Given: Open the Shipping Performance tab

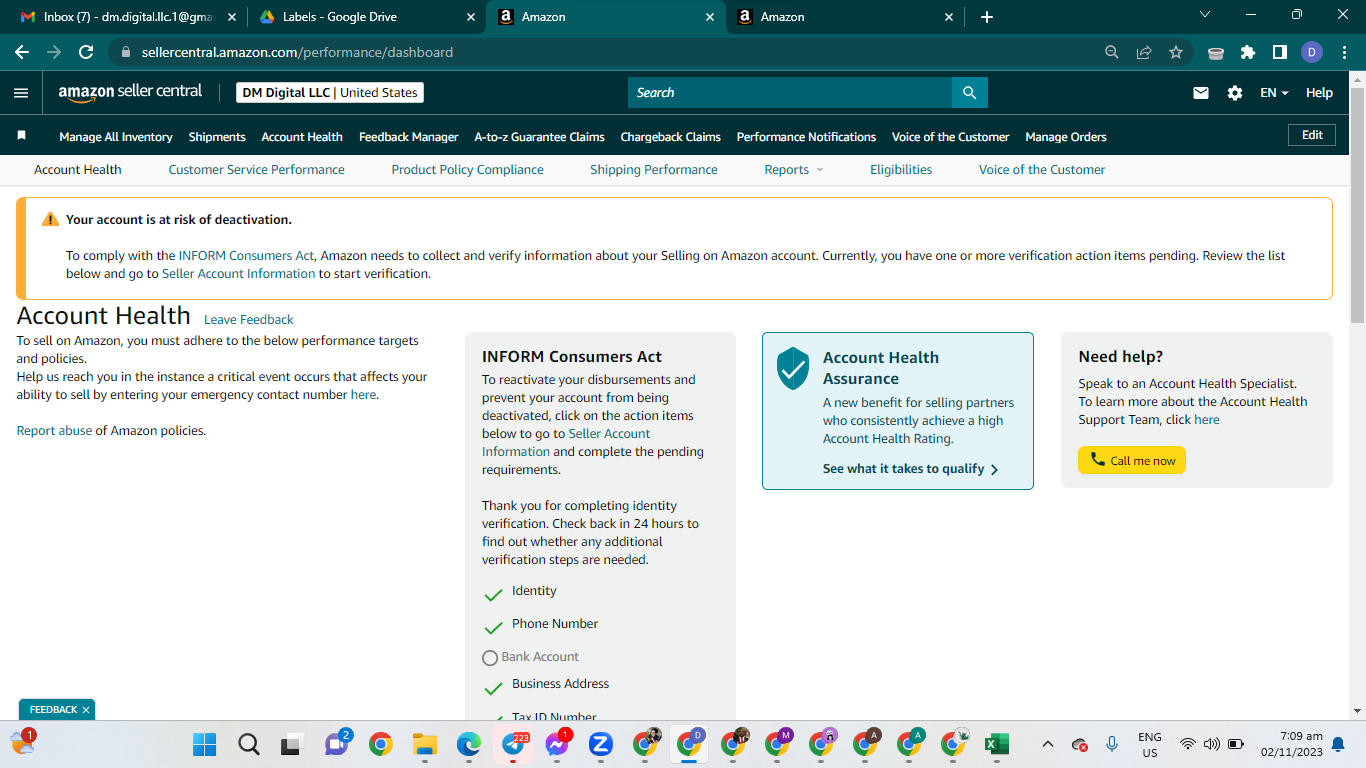Looking at the screenshot, I should pos(654,170).
